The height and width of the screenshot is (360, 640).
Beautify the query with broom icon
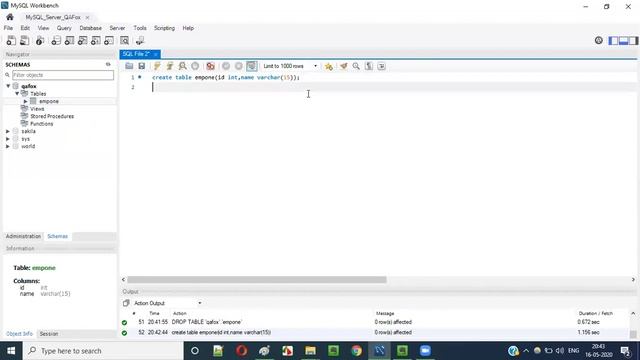tap(343, 66)
